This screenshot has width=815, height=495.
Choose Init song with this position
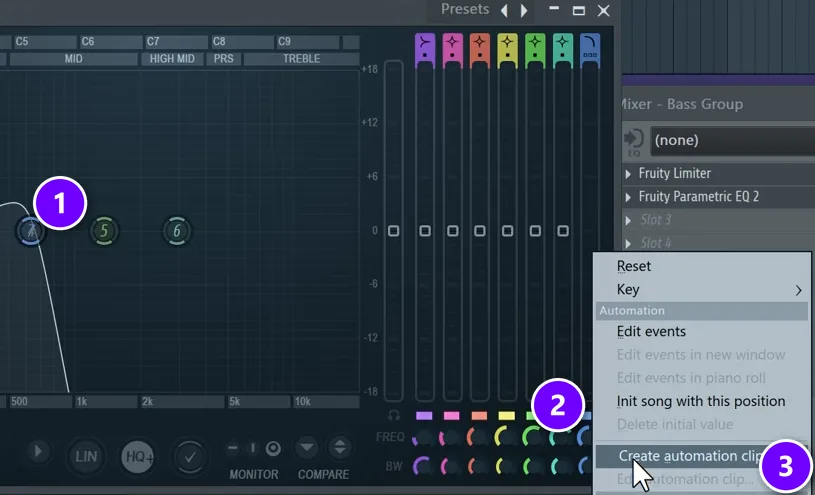pos(702,401)
